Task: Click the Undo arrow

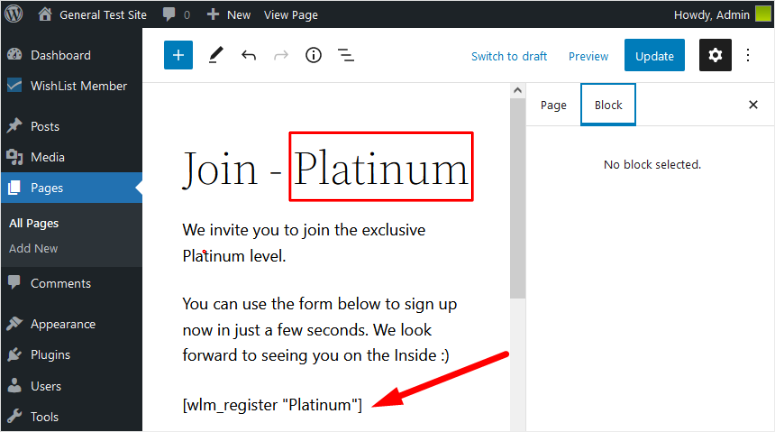Action: (x=249, y=56)
